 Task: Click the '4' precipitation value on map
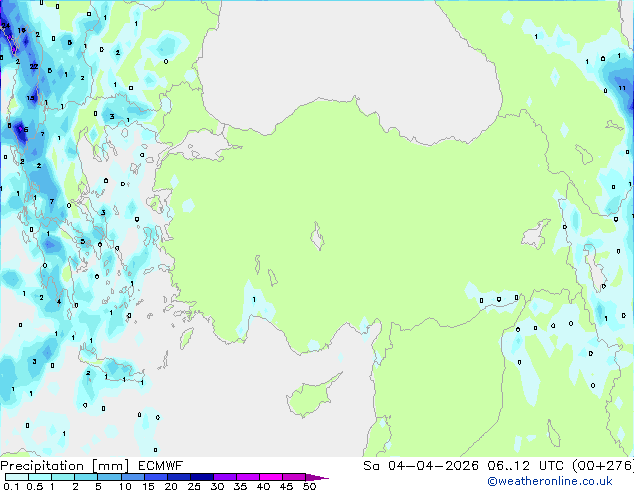pyautogui.click(x=59, y=302)
